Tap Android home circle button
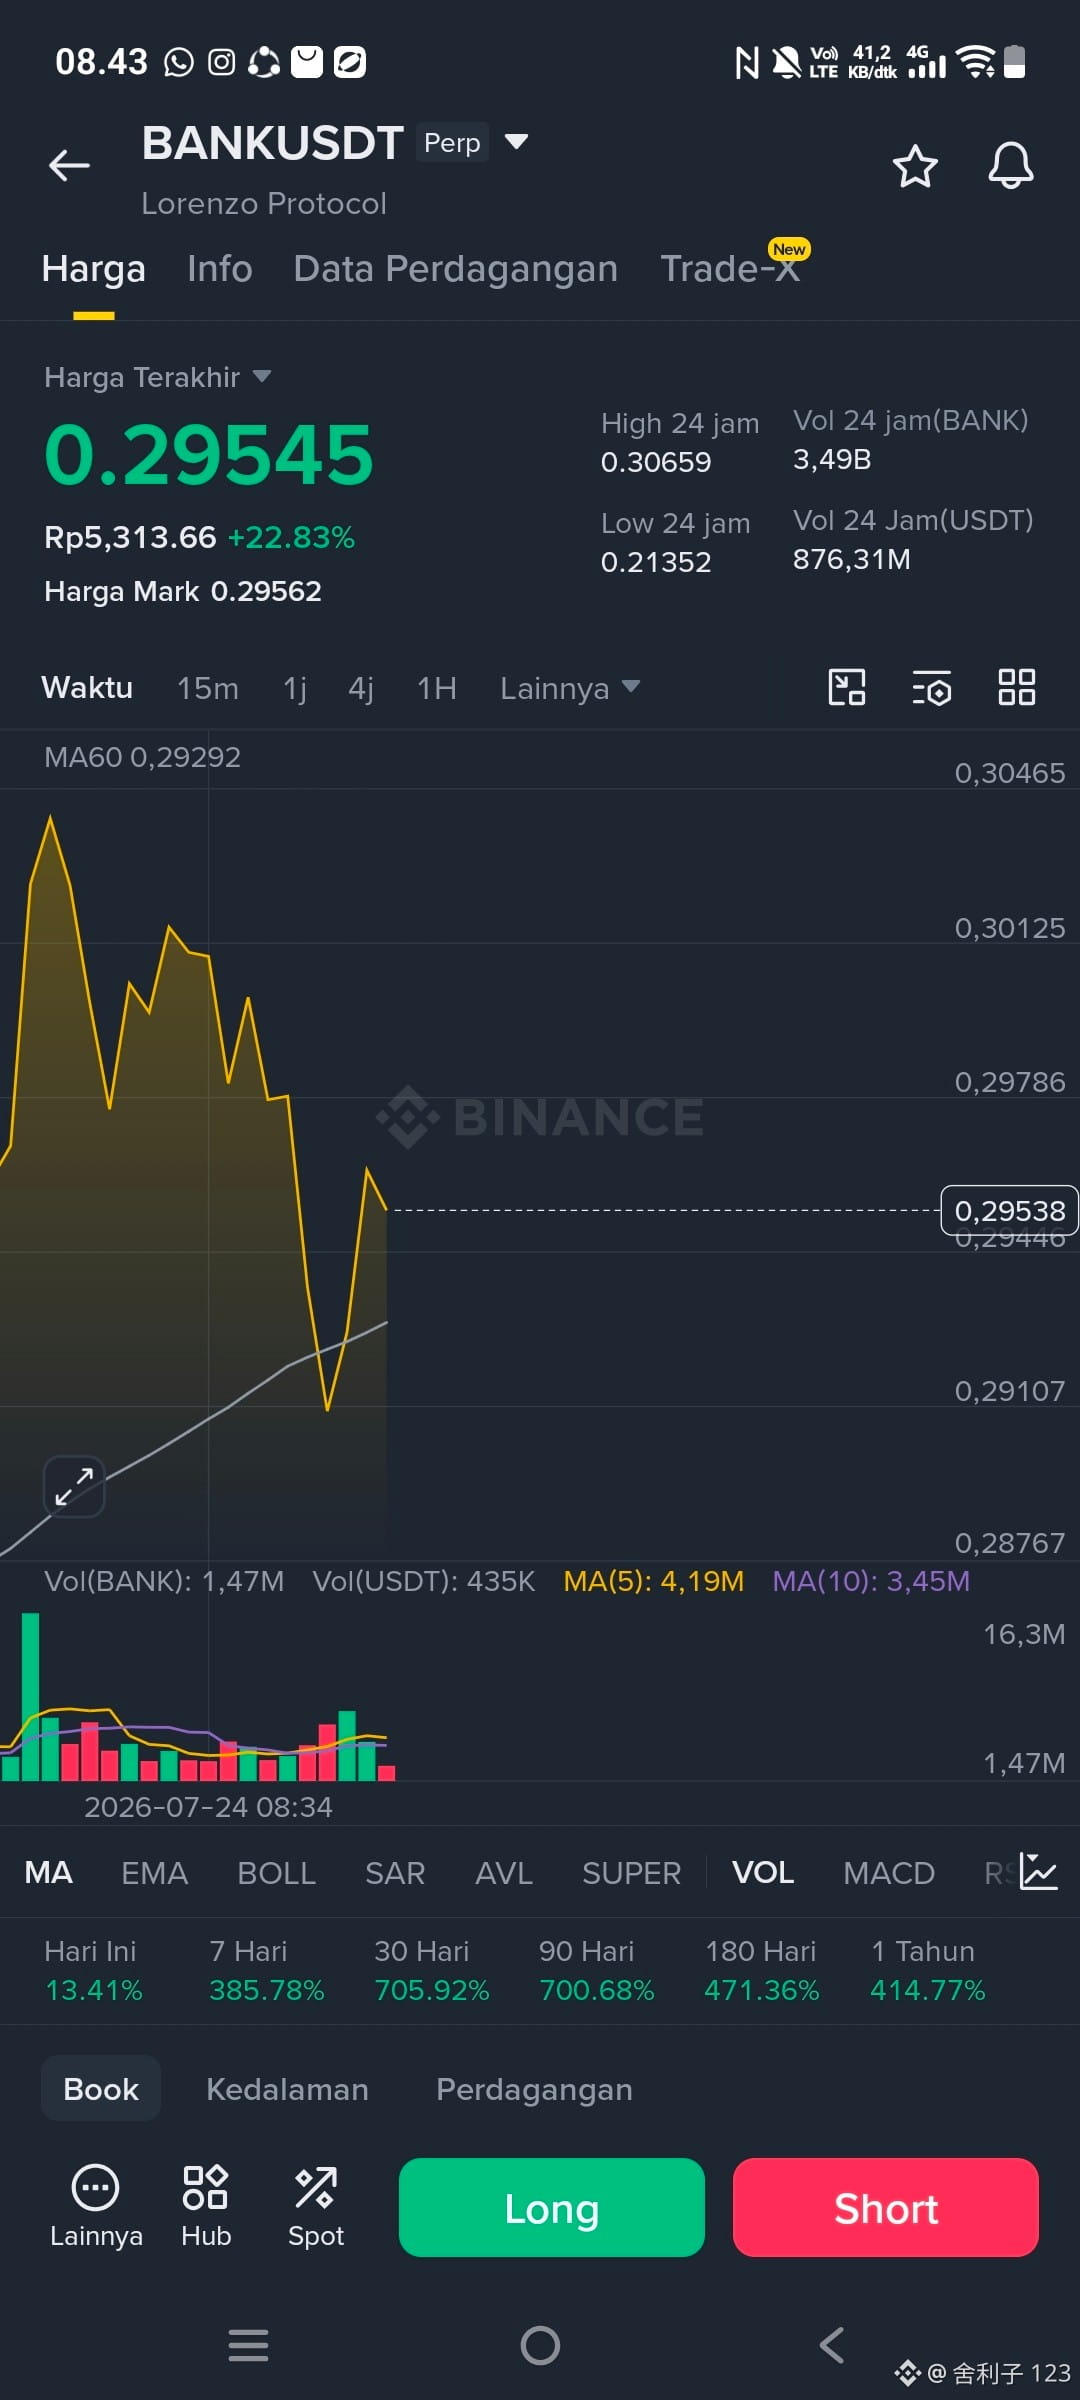This screenshot has width=1080, height=2400. 540,2345
